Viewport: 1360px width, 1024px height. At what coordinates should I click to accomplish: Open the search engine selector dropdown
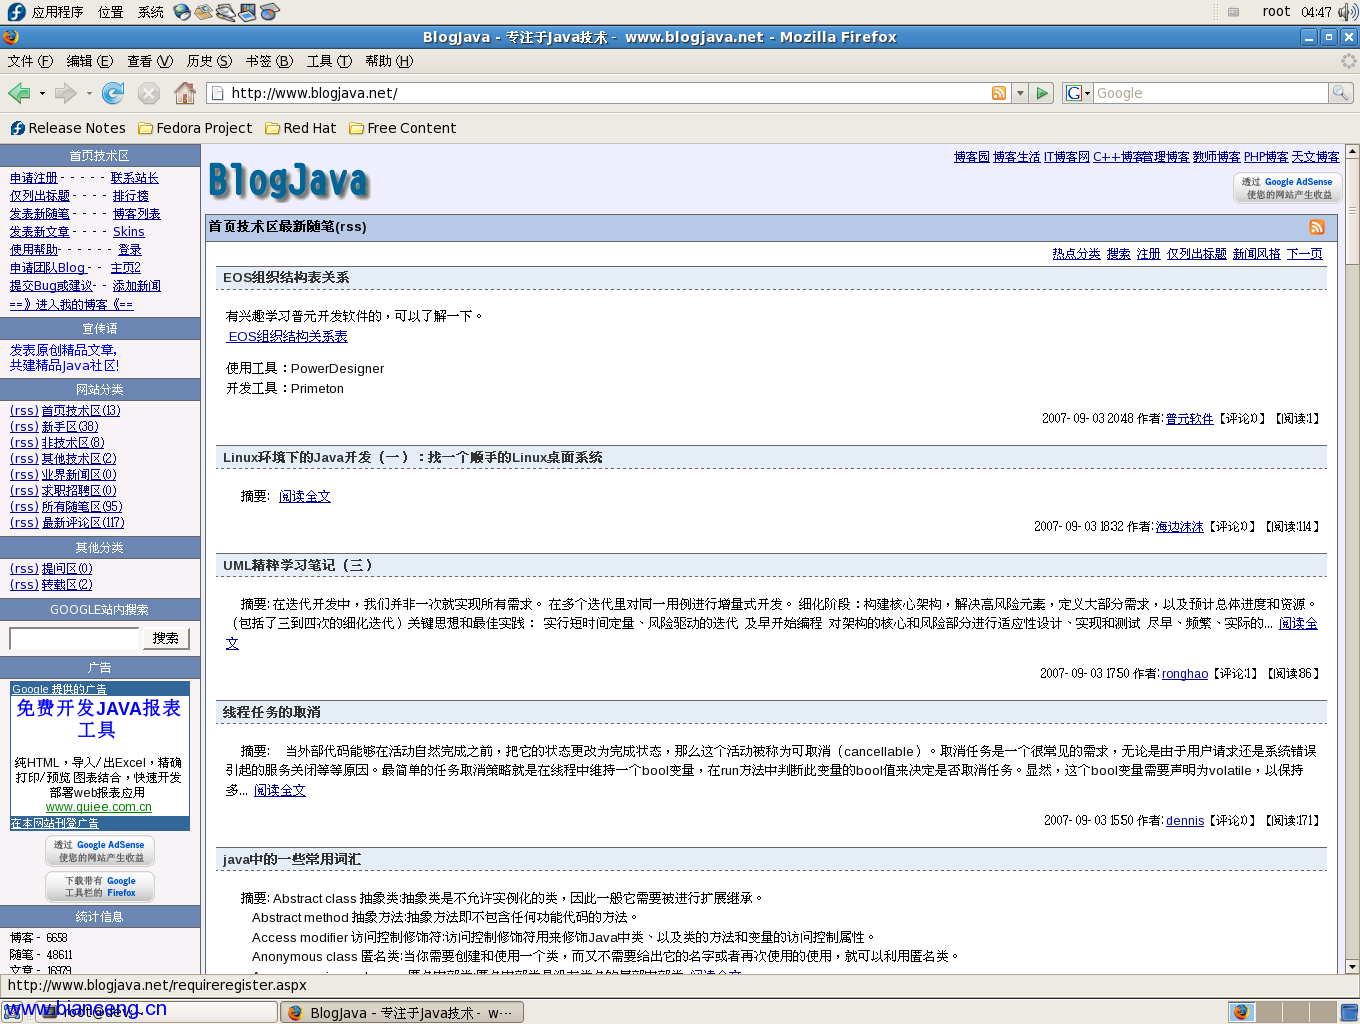click(1077, 93)
